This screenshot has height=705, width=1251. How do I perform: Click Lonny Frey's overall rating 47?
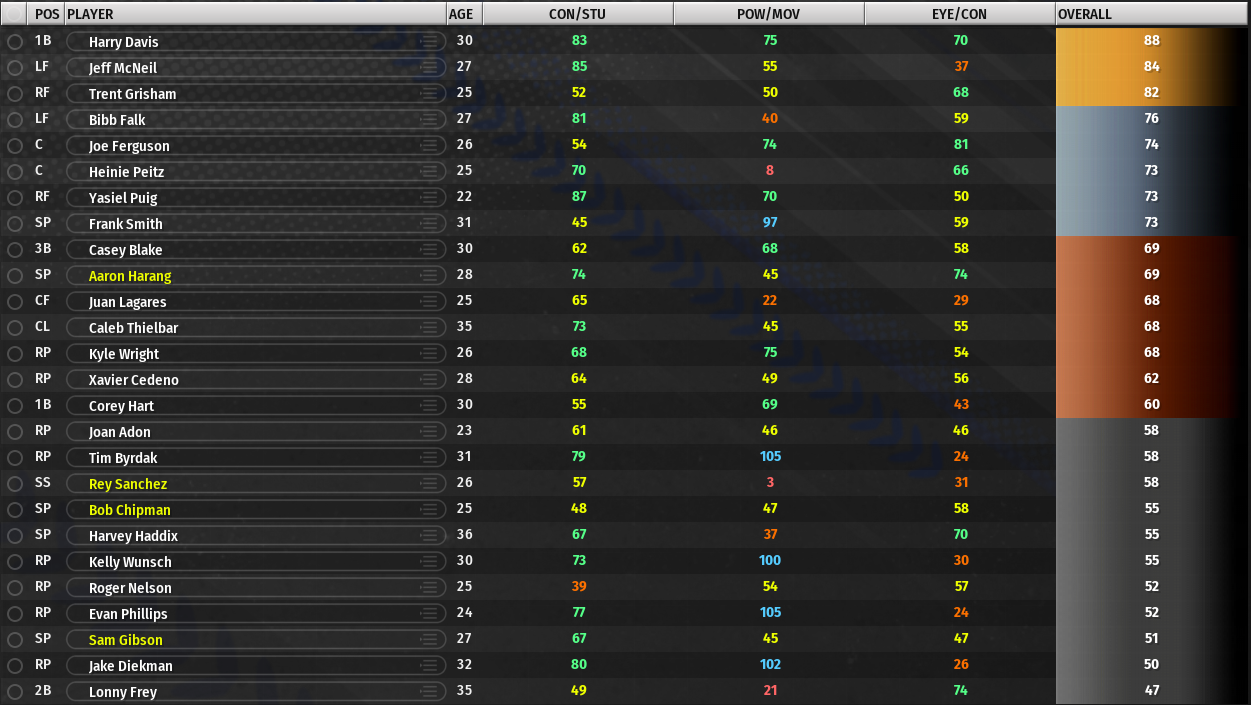click(1152, 691)
